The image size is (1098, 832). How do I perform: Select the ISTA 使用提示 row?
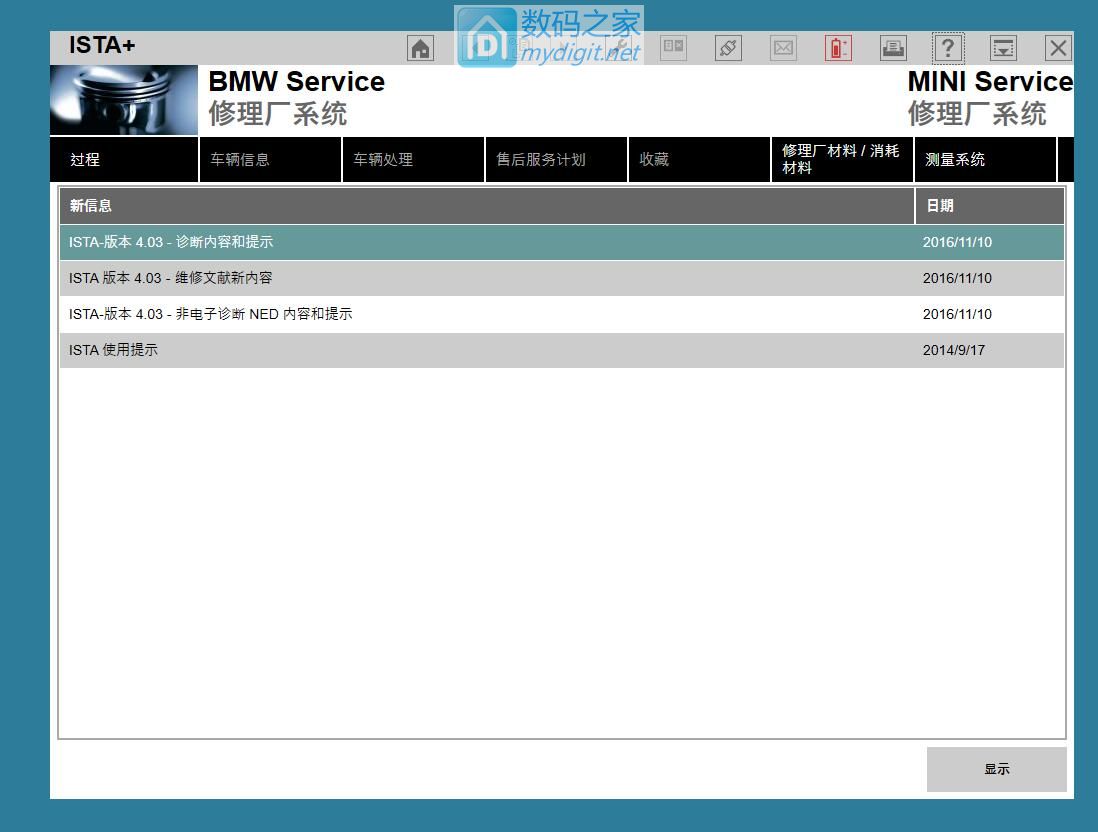(562, 350)
